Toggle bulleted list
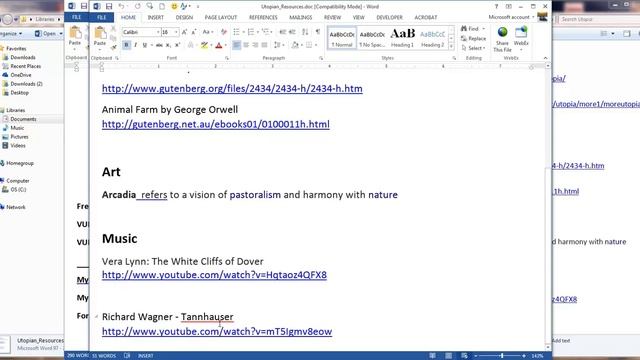This screenshot has height=360, width=640. (236, 32)
